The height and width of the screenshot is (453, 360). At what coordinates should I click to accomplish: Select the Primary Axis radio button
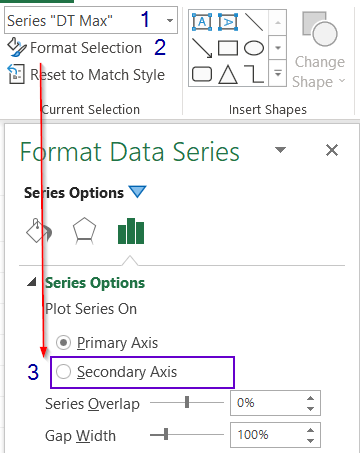click(x=63, y=343)
